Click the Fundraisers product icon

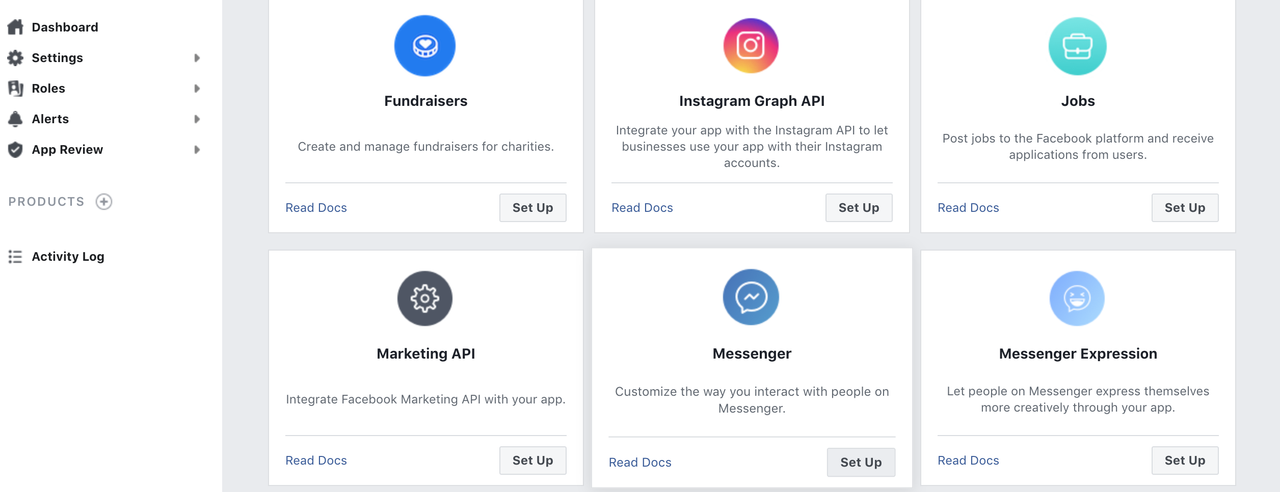click(x=425, y=46)
